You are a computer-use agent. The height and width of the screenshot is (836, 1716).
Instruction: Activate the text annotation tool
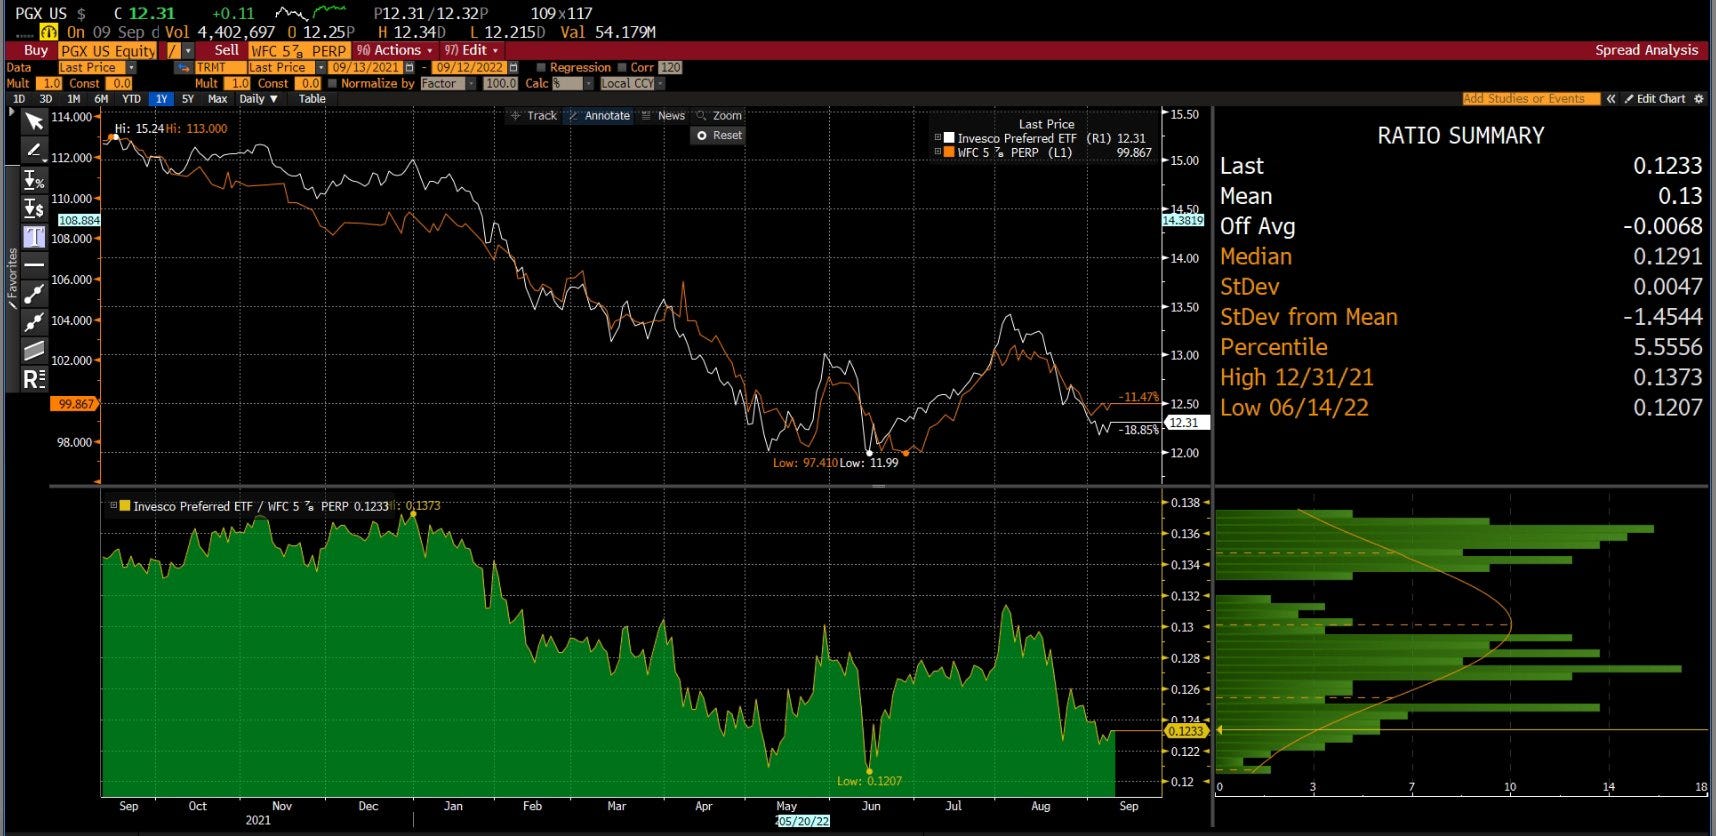coord(34,236)
